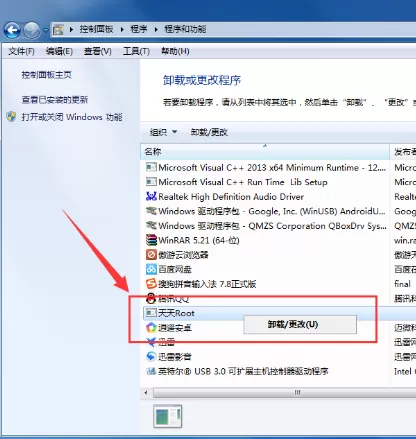Click the 迅雷 bird icon

click(151, 342)
